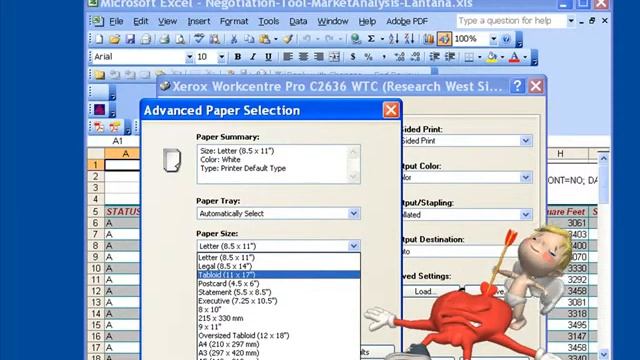Screen dimensions: 640x360
Task: Open the Zoom 100% dropdown
Action: click(493, 39)
